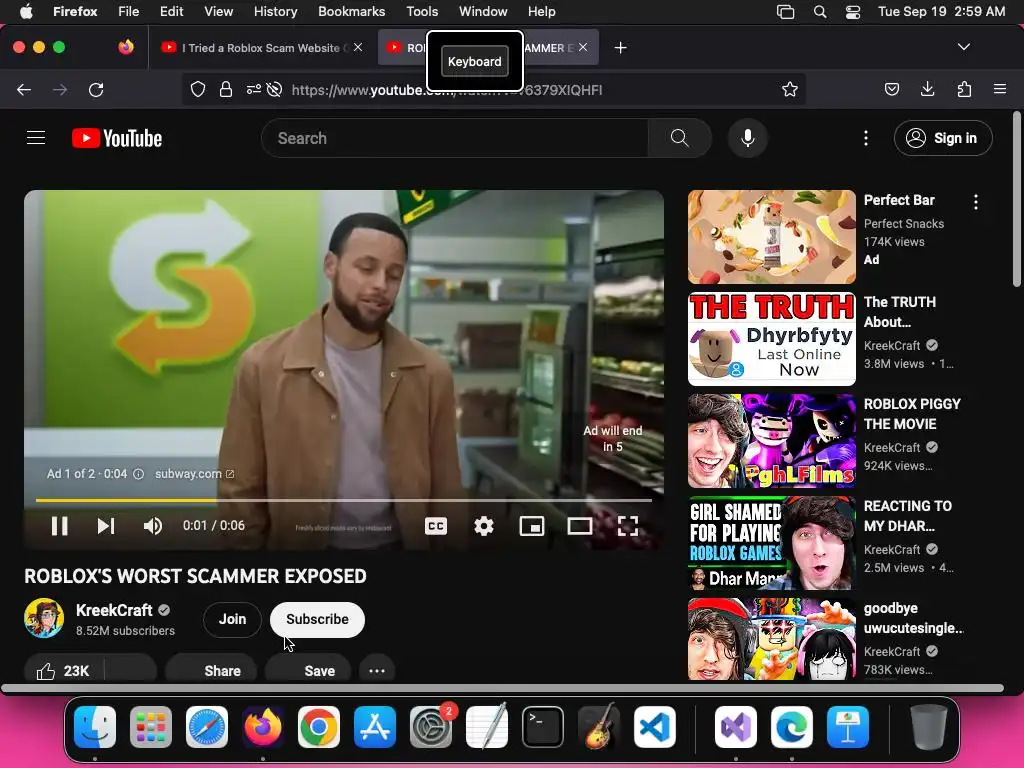Open the Tools menu

click(x=422, y=11)
